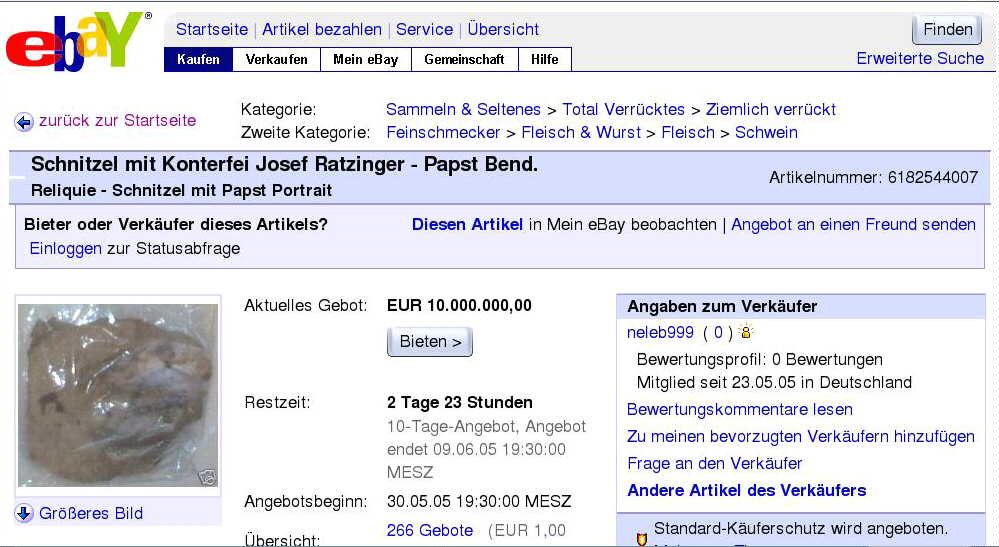
Task: Click the Artikelnummer: 6182544007 text
Action: click(873, 177)
